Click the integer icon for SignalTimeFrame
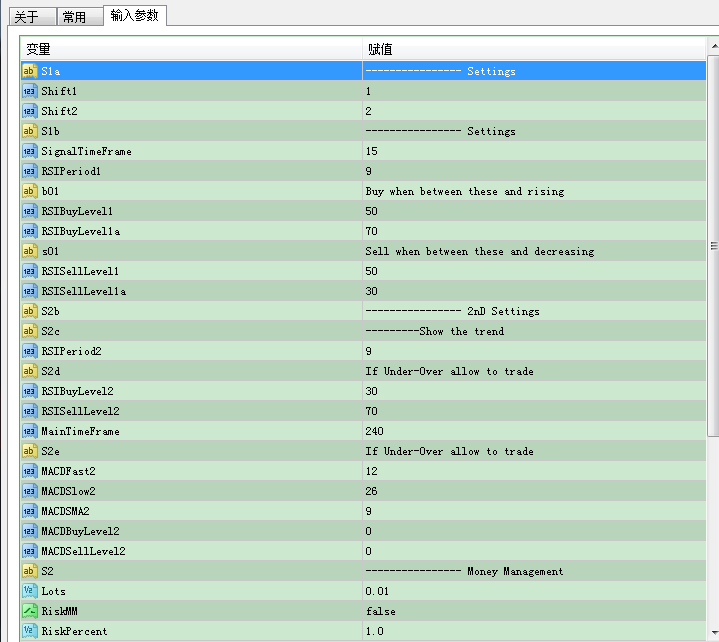Image resolution: width=719 pixels, height=642 pixels. click(29, 151)
